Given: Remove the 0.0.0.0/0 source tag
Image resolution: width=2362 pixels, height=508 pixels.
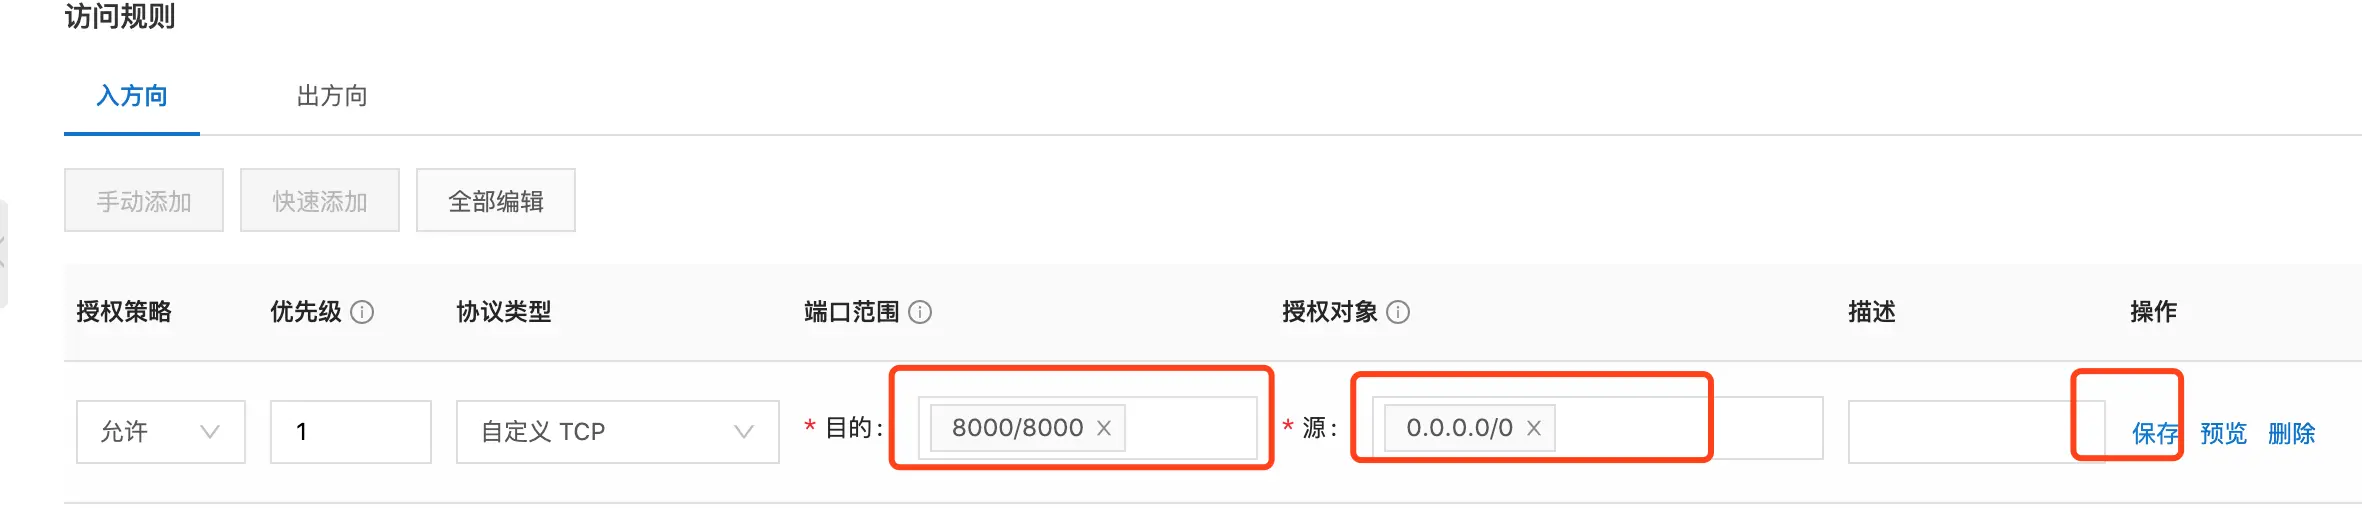Looking at the screenshot, I should pos(1534,428).
